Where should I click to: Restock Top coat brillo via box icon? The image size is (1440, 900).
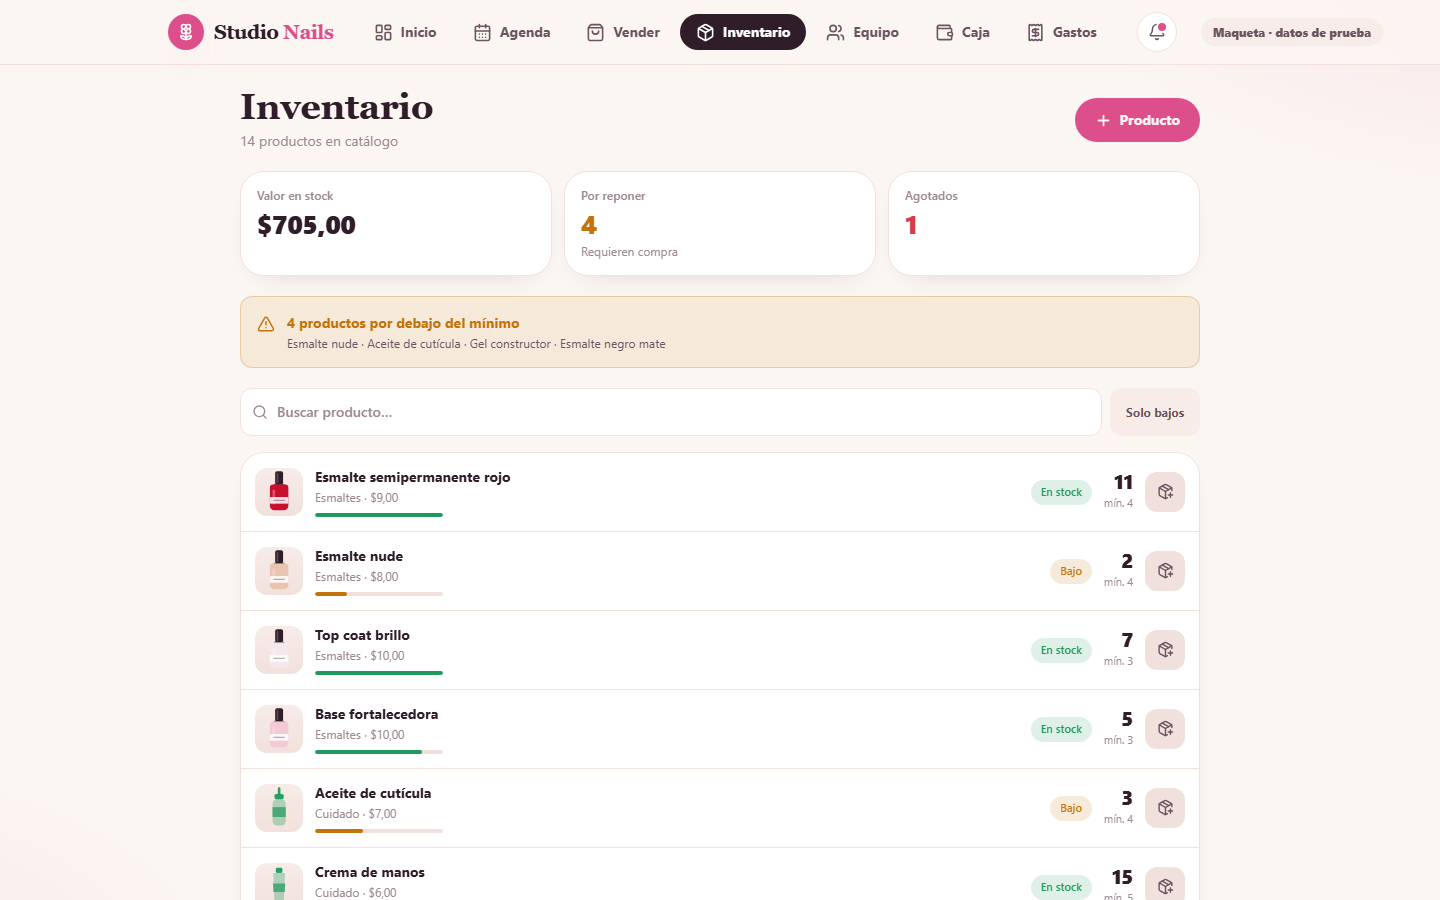click(x=1165, y=650)
